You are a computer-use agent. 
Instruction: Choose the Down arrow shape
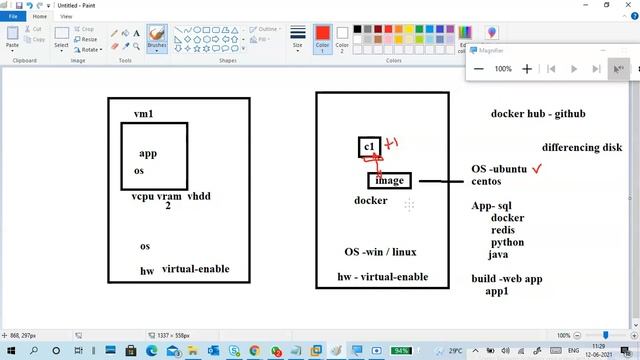pyautogui.click(x=178, y=49)
